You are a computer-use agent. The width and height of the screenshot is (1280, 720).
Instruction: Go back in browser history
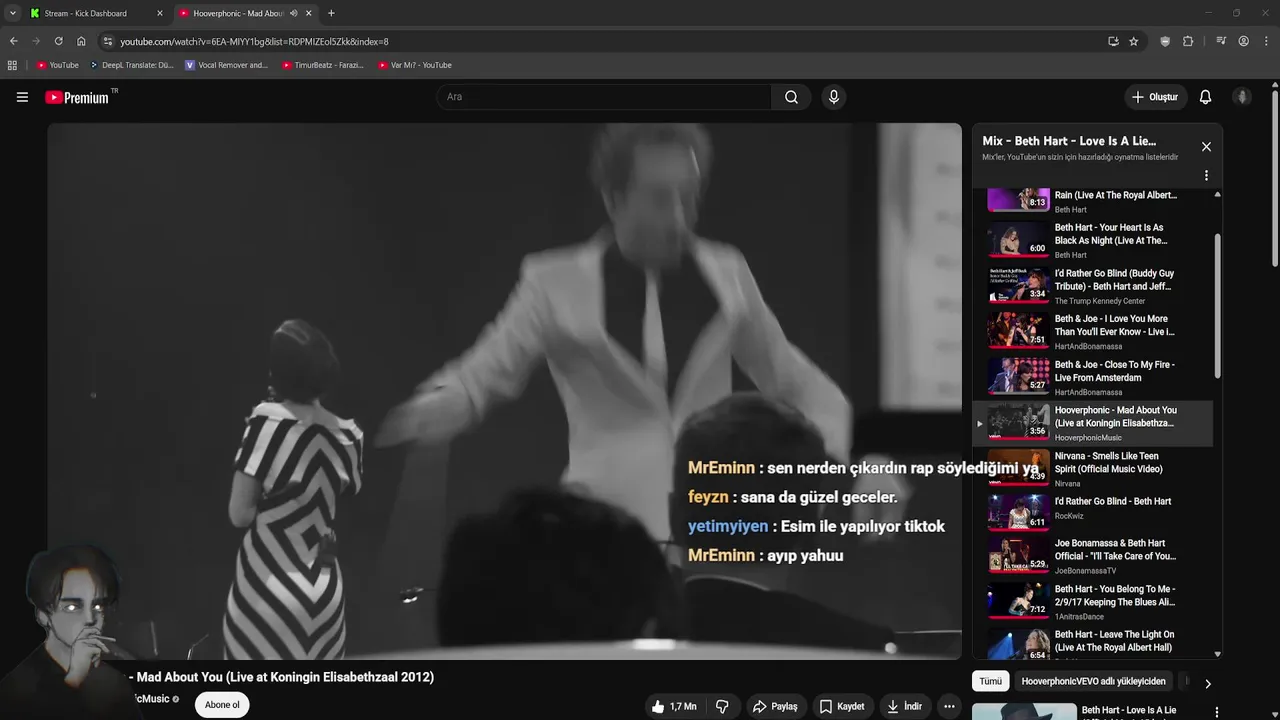[13, 41]
